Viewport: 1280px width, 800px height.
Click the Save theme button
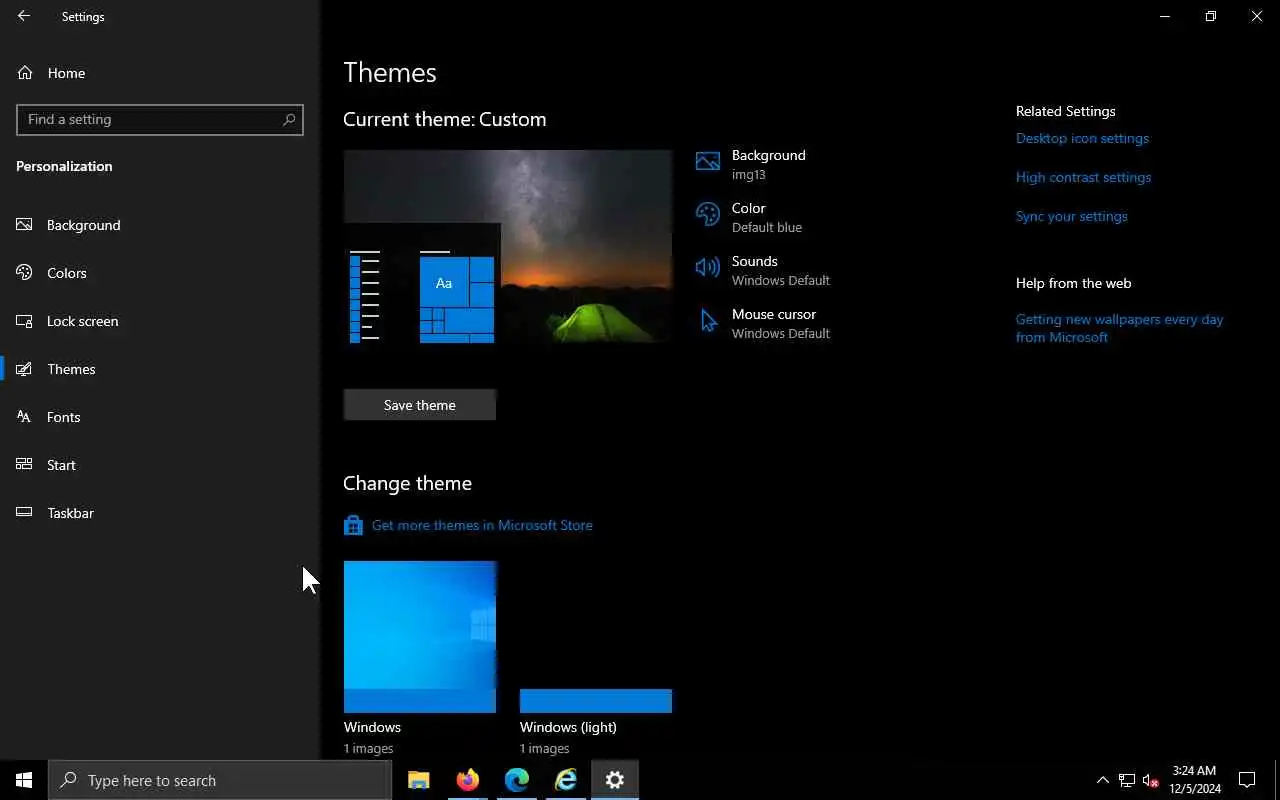420,405
